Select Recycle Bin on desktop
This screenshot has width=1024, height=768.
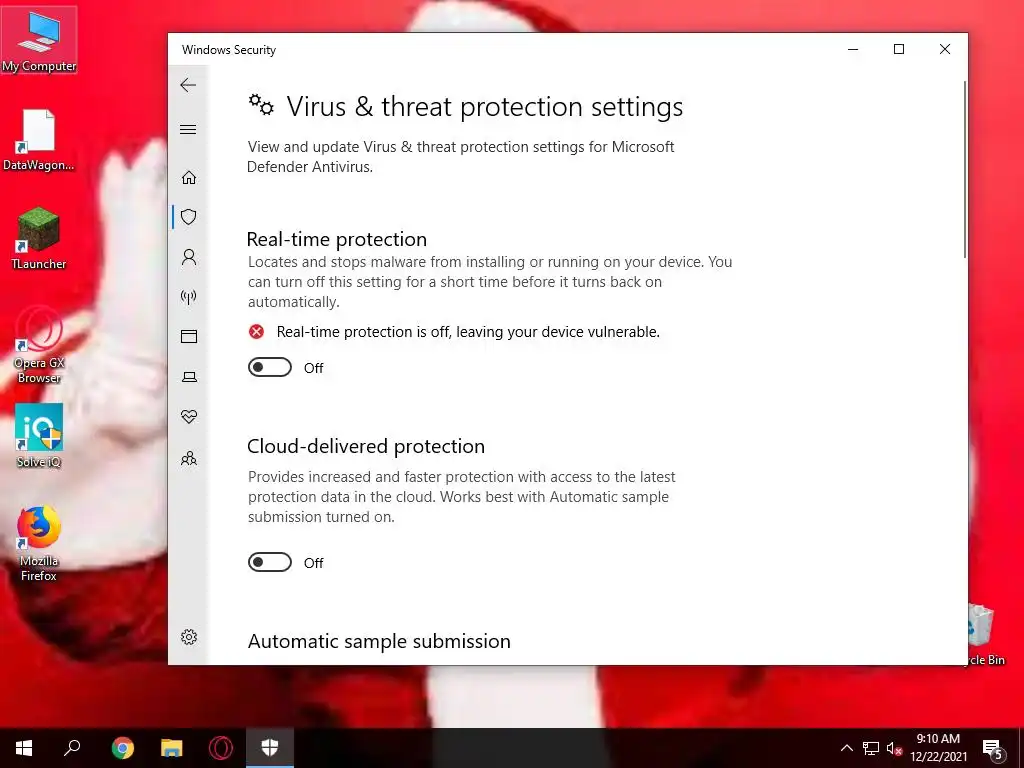click(x=984, y=635)
